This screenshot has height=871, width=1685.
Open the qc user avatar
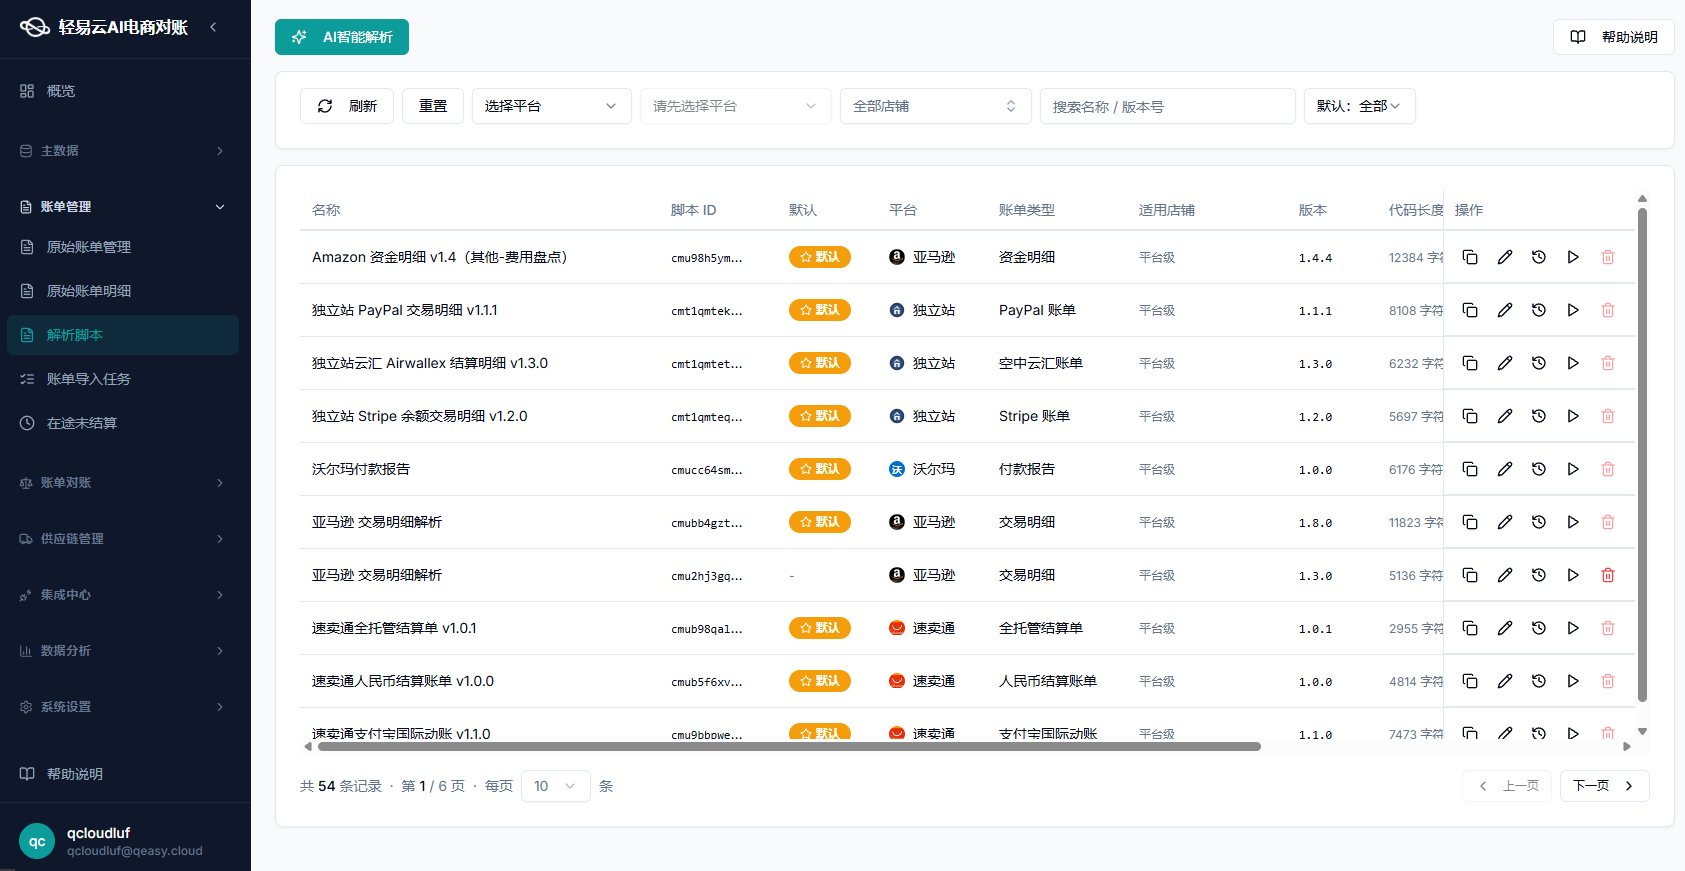coord(37,841)
